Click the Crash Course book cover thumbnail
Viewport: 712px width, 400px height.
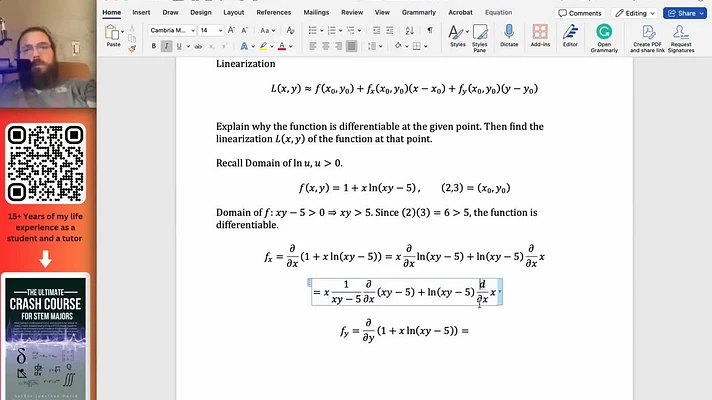45,338
